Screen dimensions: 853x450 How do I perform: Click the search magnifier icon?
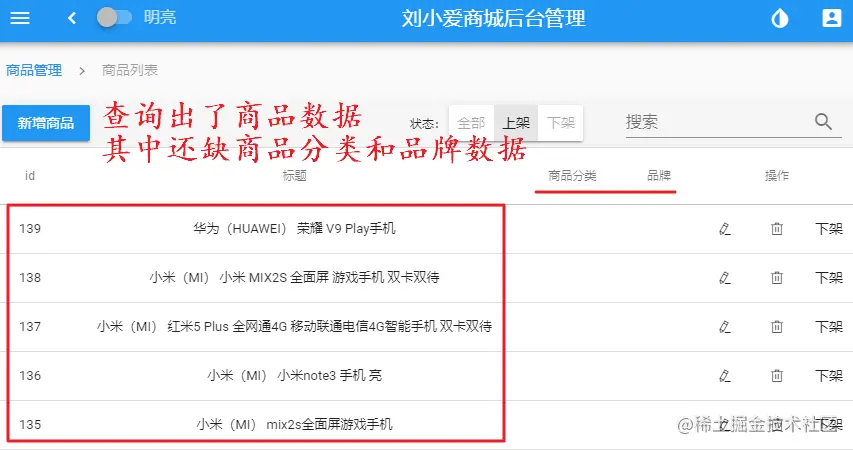[x=824, y=121]
